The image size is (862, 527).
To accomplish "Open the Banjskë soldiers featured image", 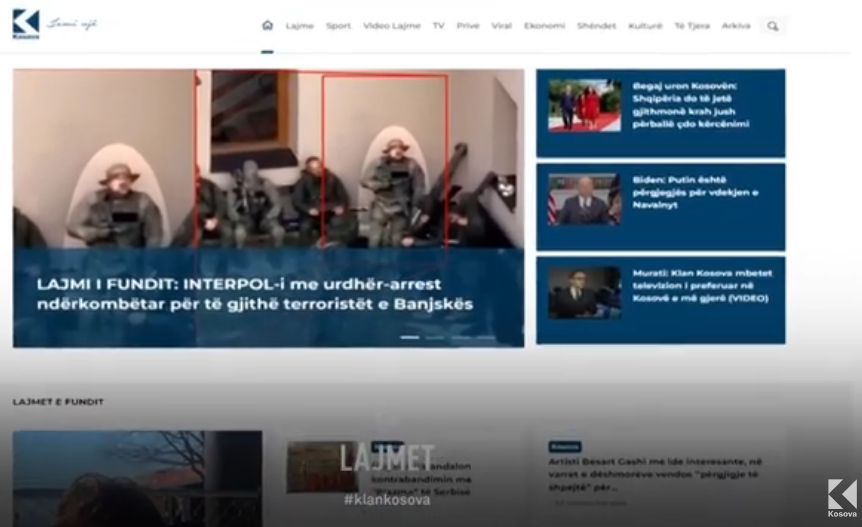I will tap(268, 159).
